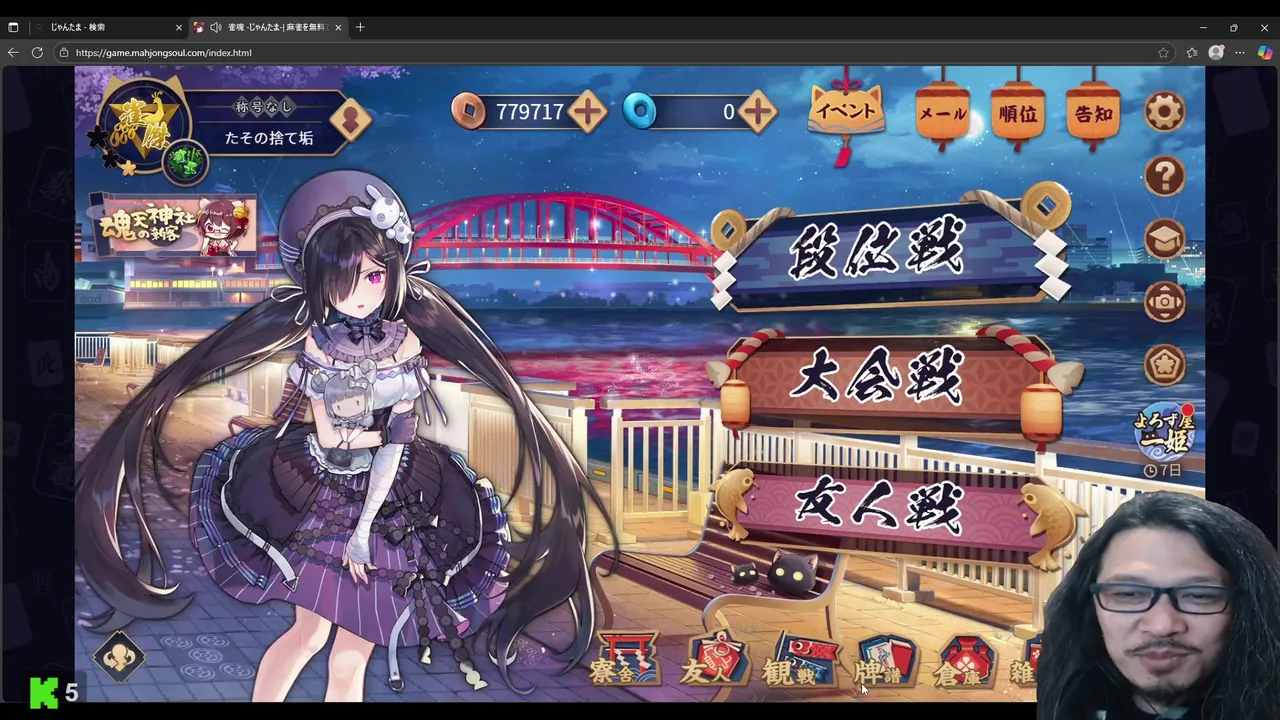Click the copper coin currency icon
The image size is (1280, 720).
coord(467,112)
